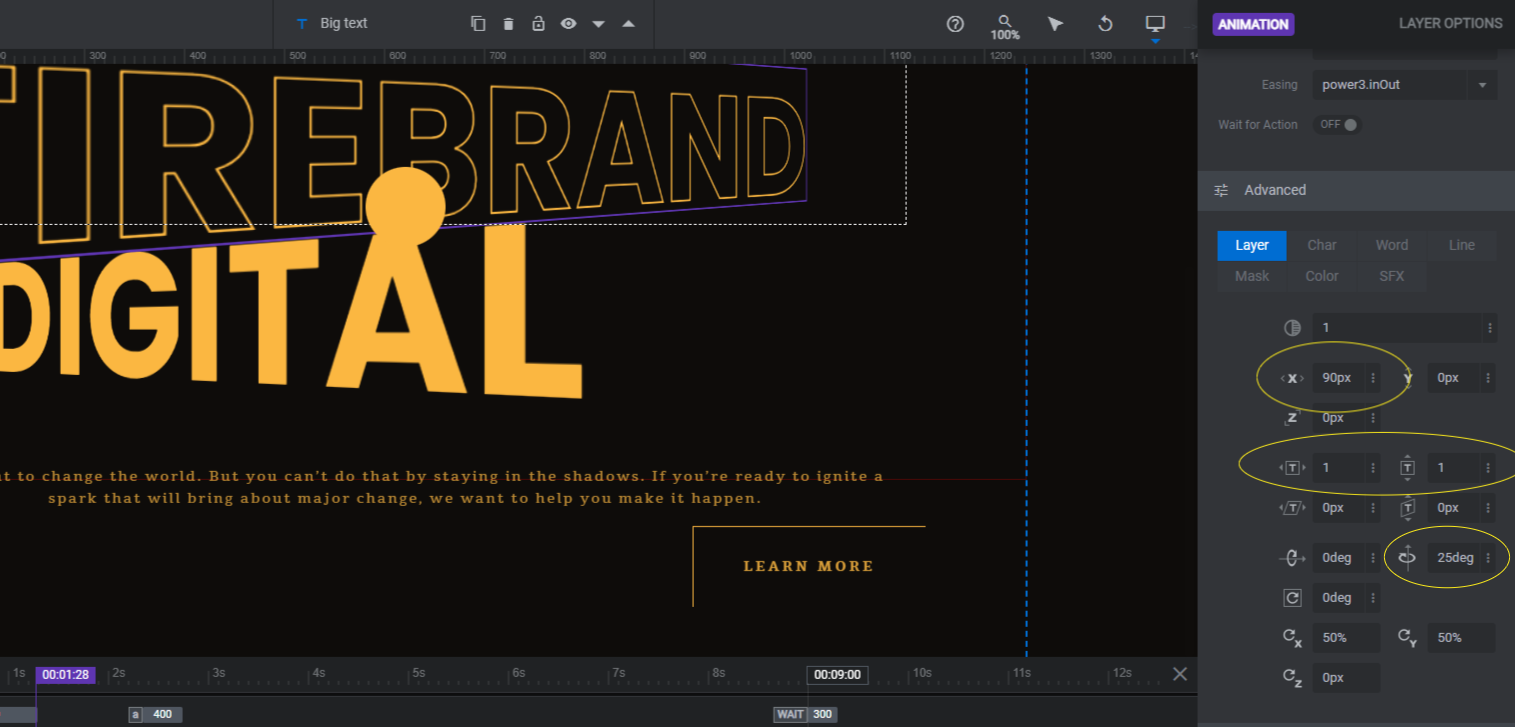Toggle visibility eye of Big text layer
The width and height of the screenshot is (1515, 727).
coord(568,23)
